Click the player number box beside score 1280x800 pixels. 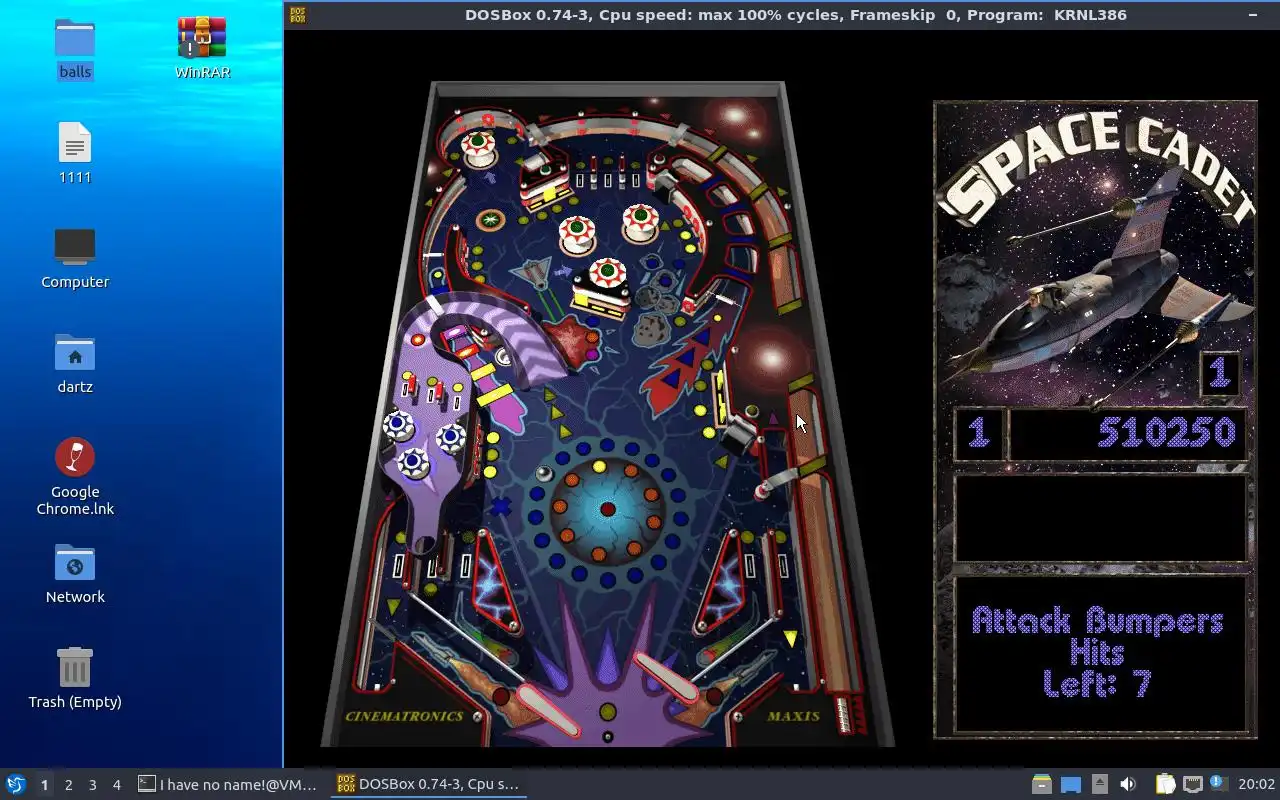(977, 433)
